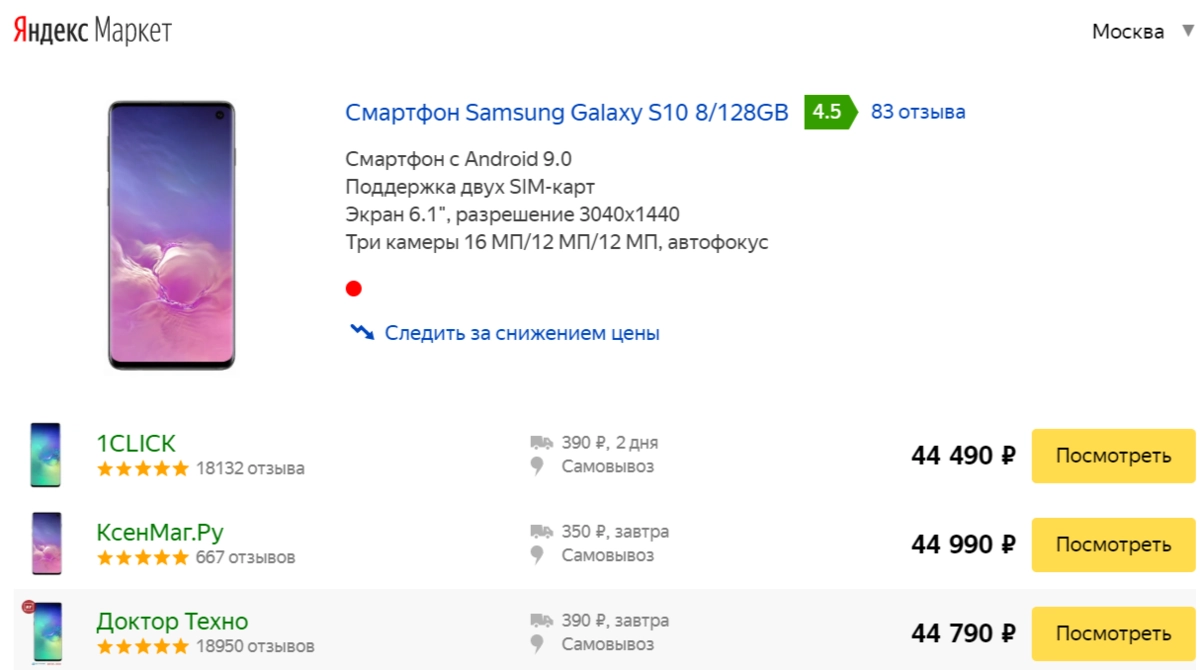
Task: Open the Доктор Техно shop link
Action: 172,621
